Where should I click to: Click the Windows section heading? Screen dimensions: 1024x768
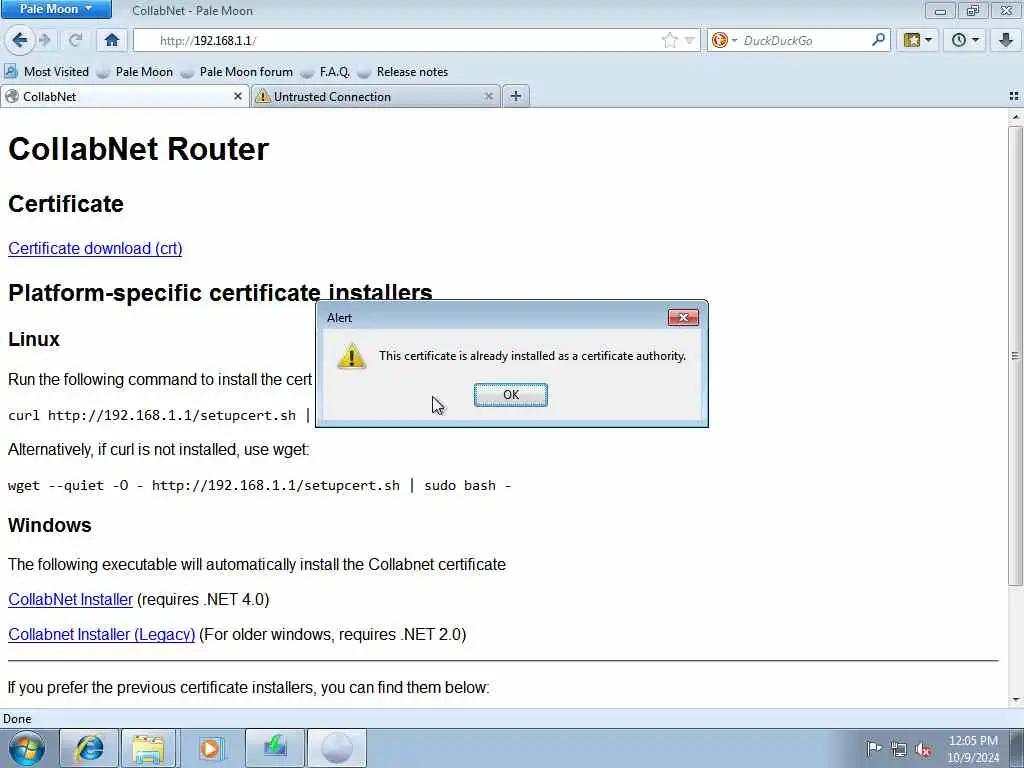pyautogui.click(x=50, y=525)
